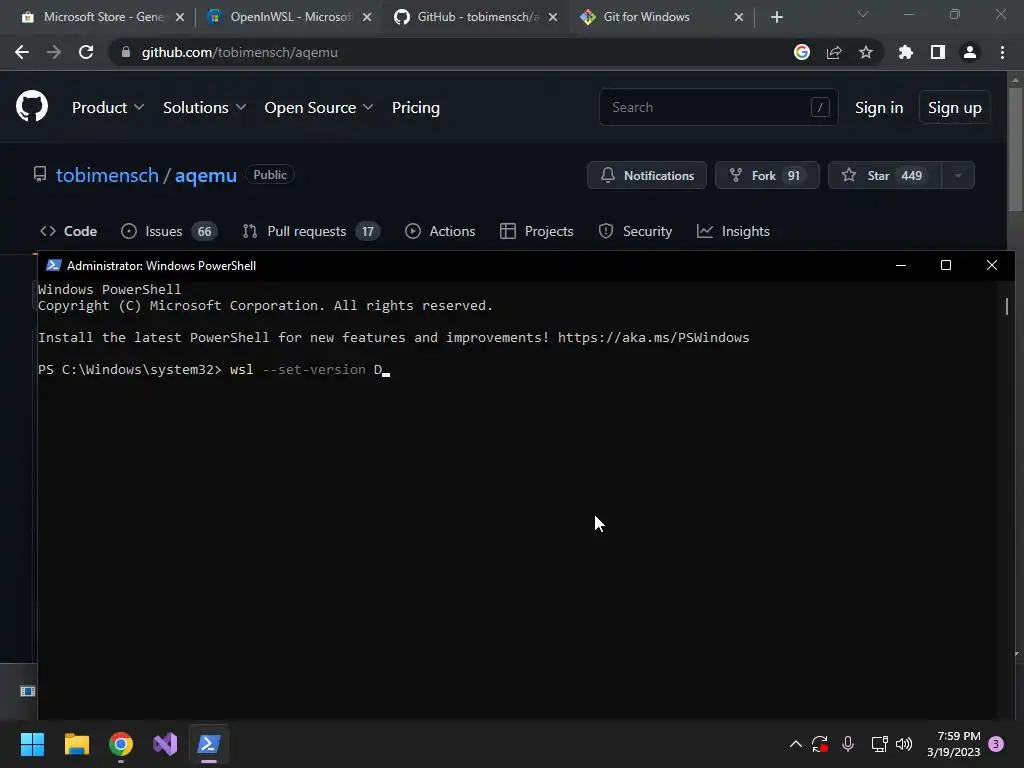Click PowerShell icon on taskbar
This screenshot has height=768, width=1024.
pyautogui.click(x=209, y=744)
